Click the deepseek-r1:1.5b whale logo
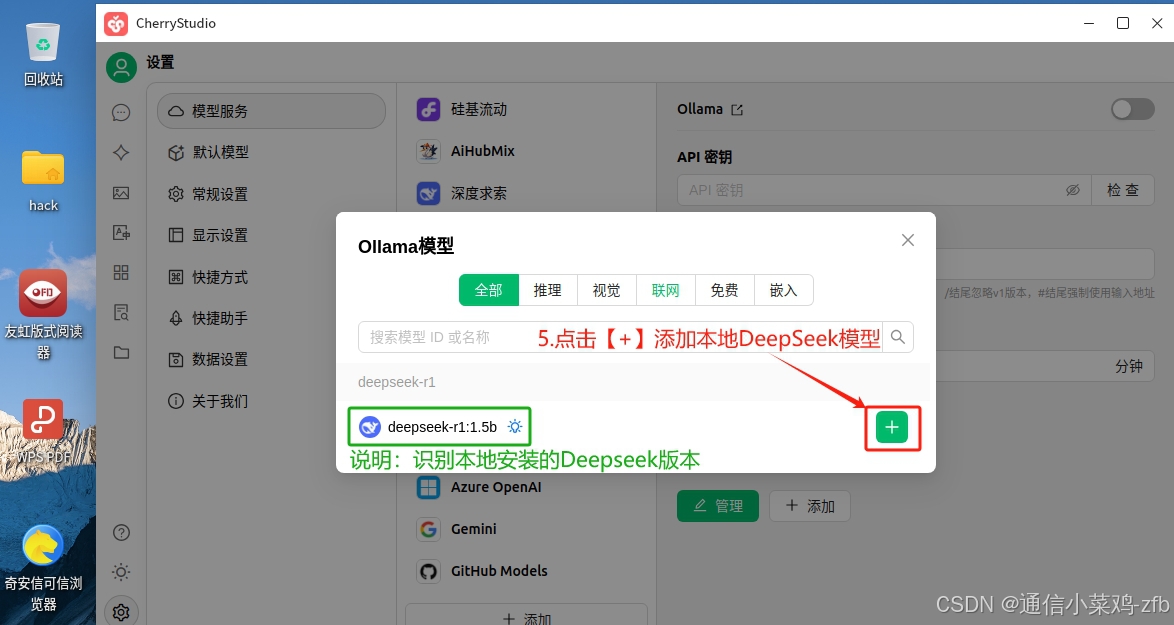 370,427
